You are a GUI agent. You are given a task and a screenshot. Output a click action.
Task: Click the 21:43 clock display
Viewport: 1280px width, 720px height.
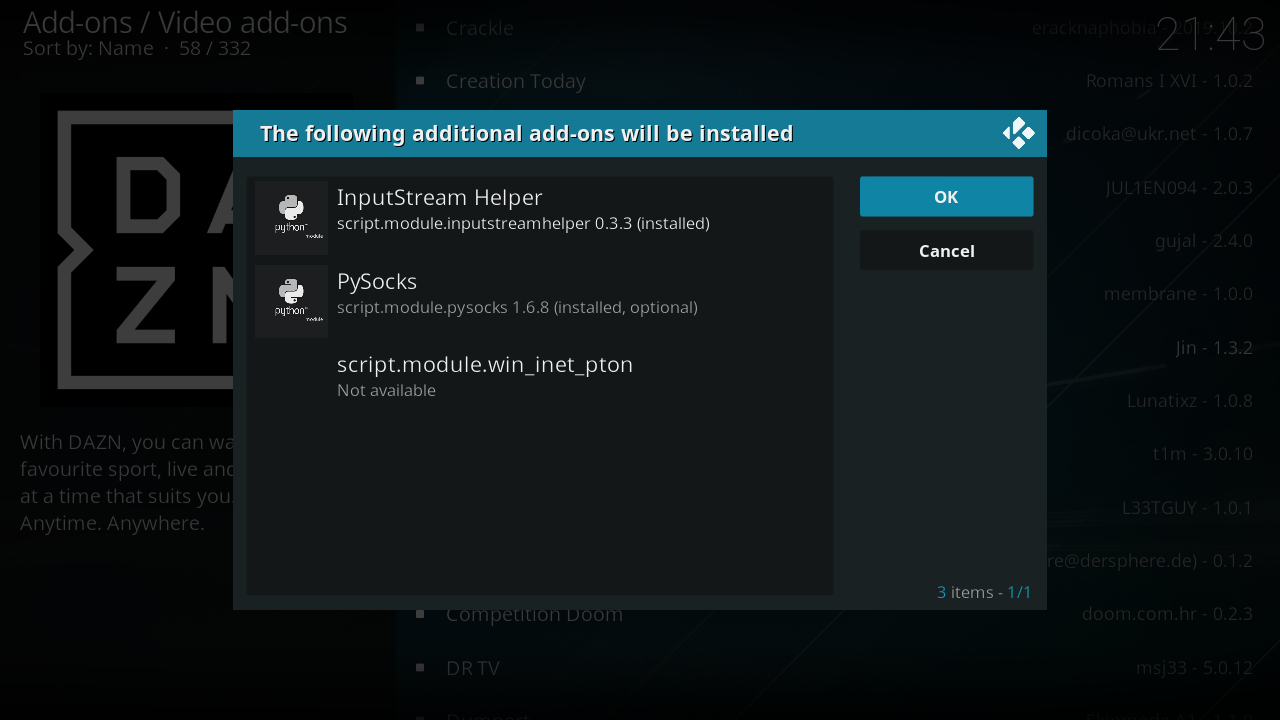pos(1210,36)
